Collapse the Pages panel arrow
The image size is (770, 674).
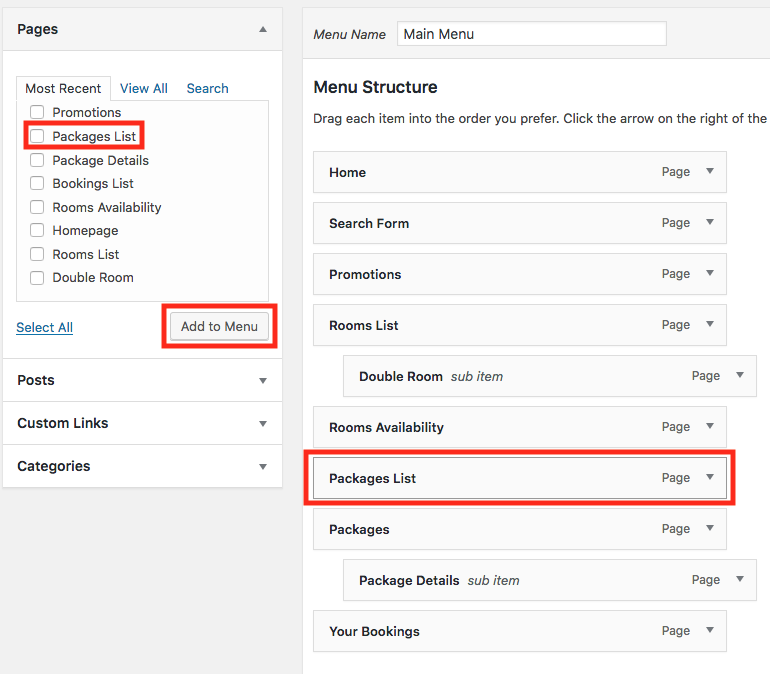point(263,29)
